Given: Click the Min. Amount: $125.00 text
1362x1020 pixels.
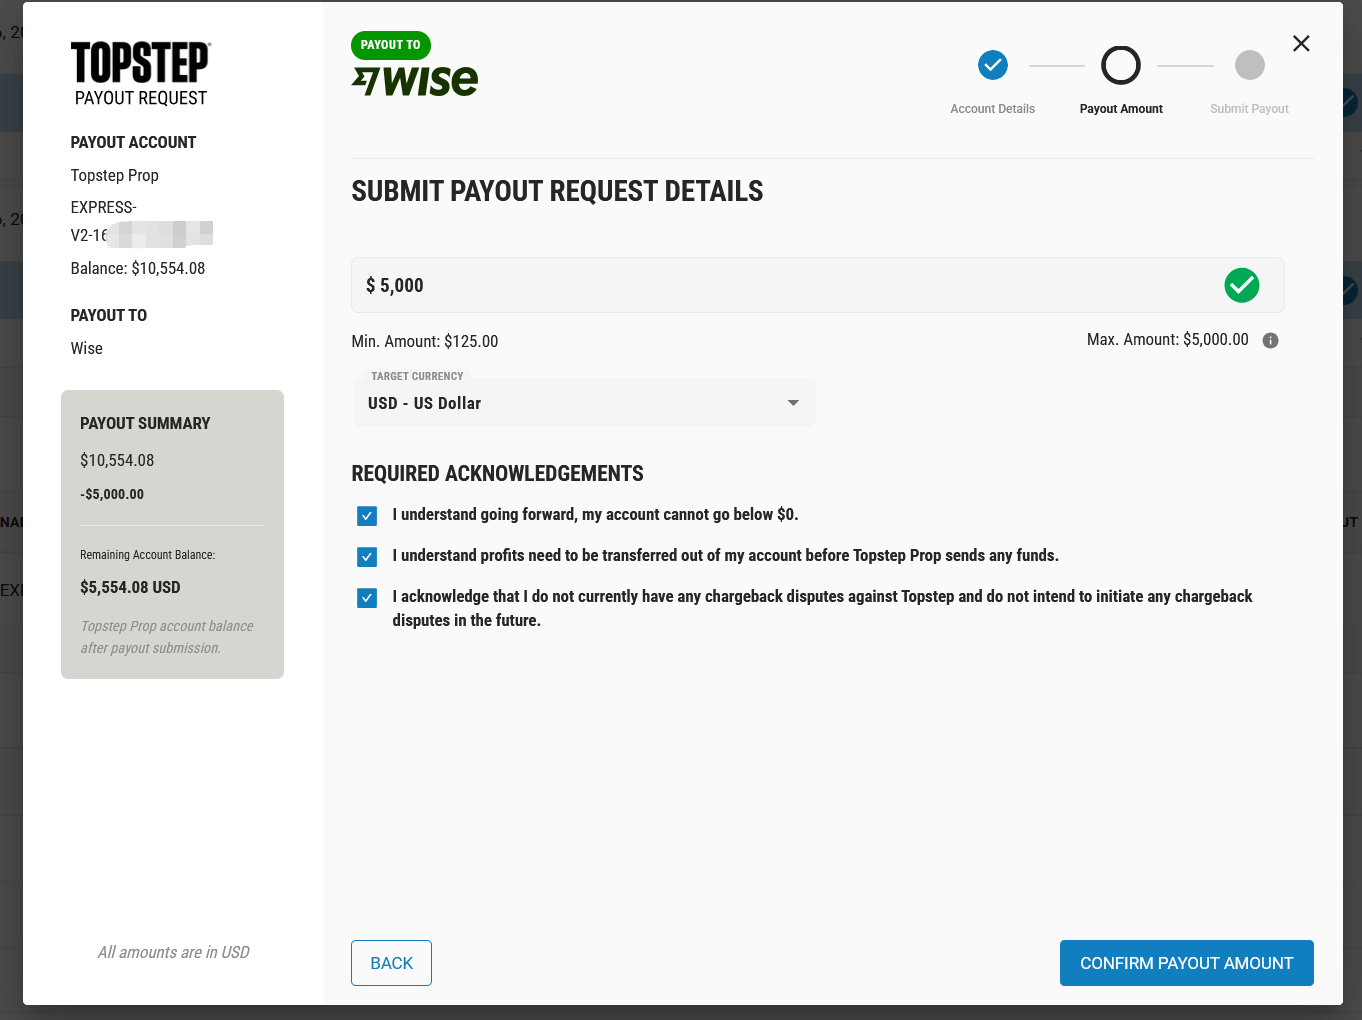Looking at the screenshot, I should pyautogui.click(x=425, y=341).
